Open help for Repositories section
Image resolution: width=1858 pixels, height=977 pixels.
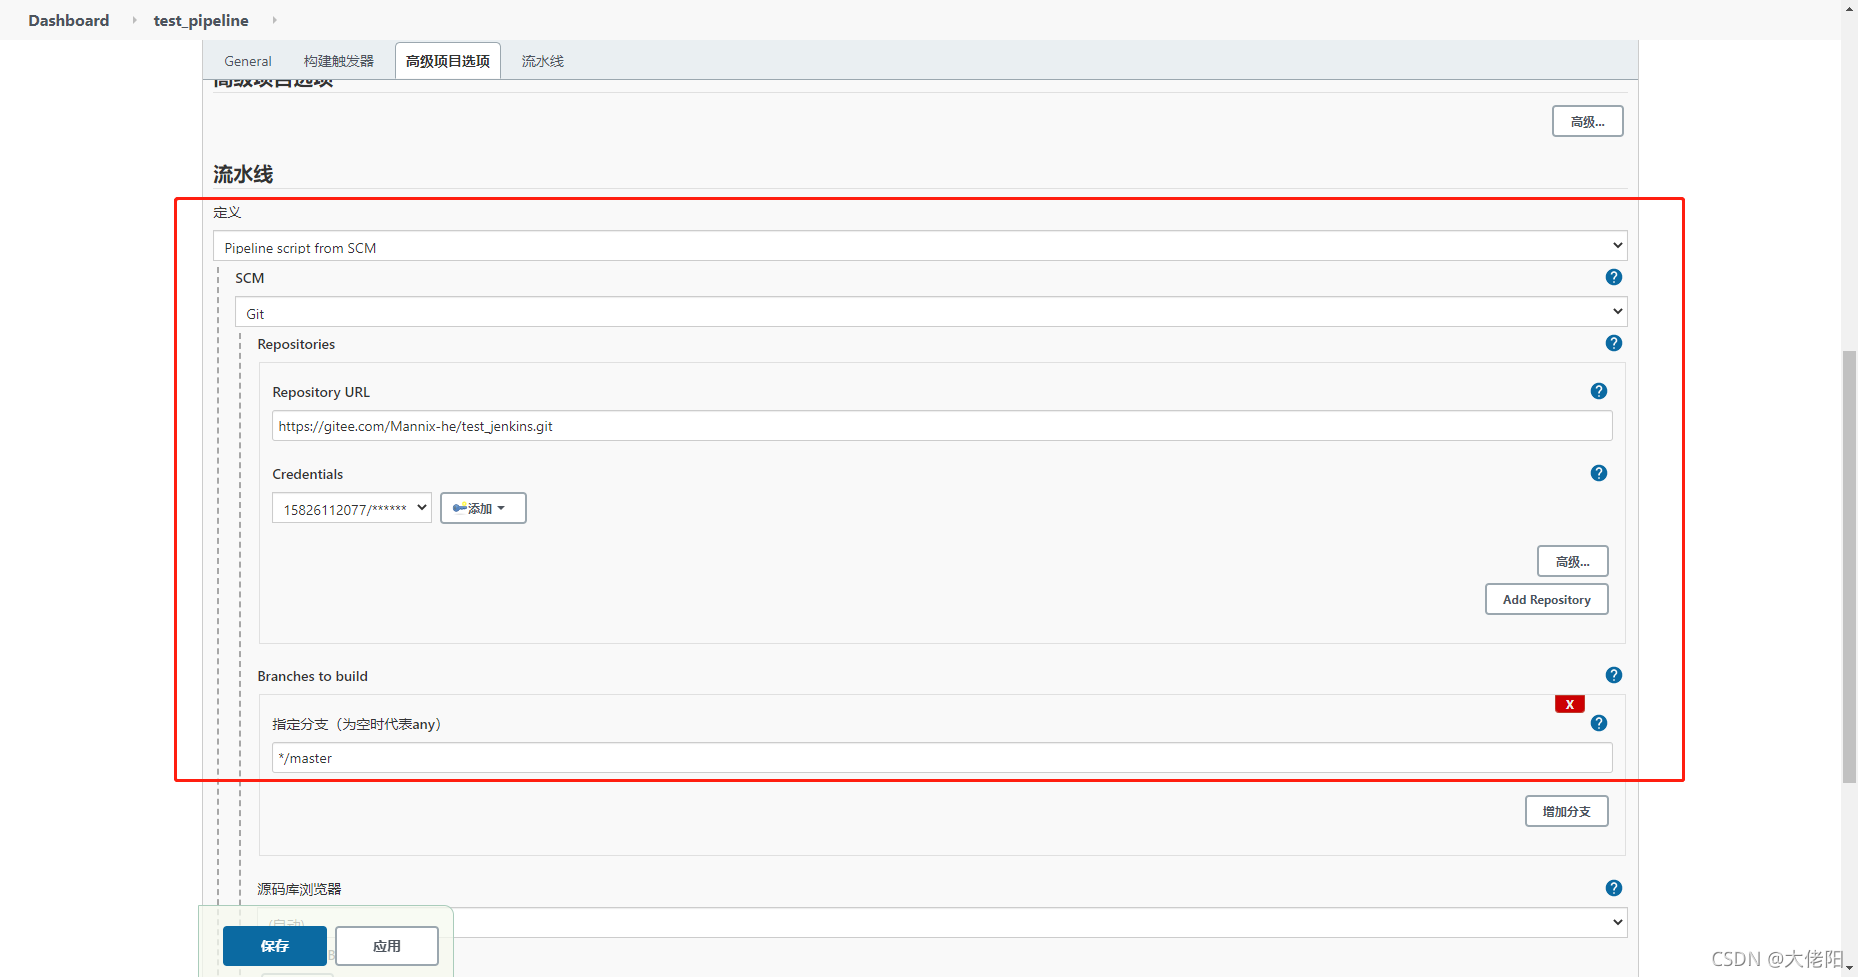[x=1613, y=343]
